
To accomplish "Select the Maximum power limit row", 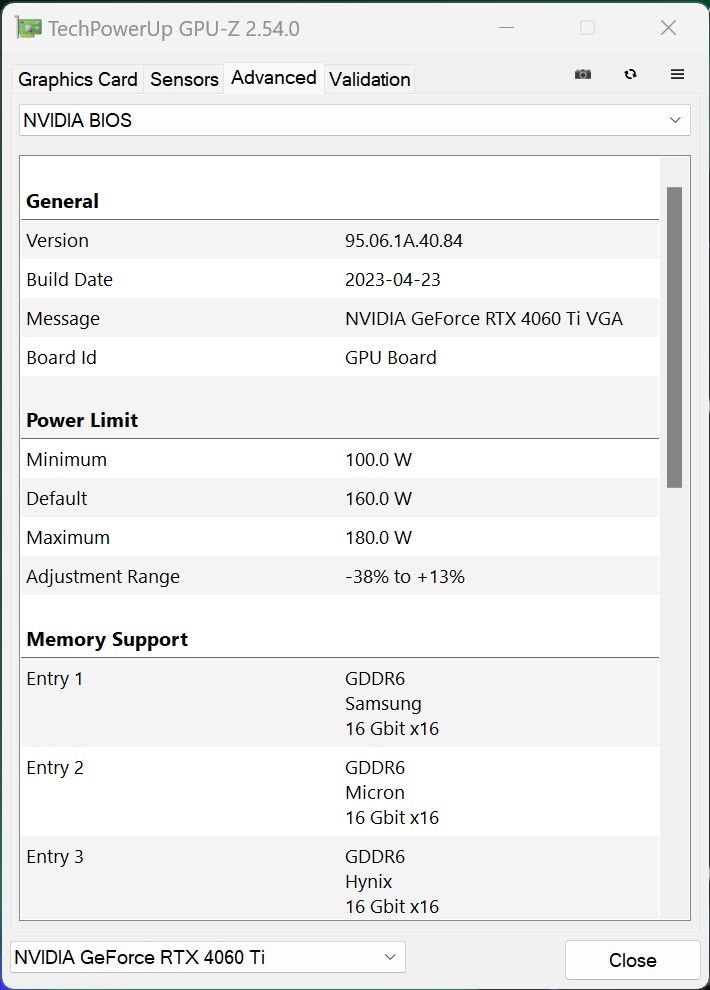I will click(339, 538).
